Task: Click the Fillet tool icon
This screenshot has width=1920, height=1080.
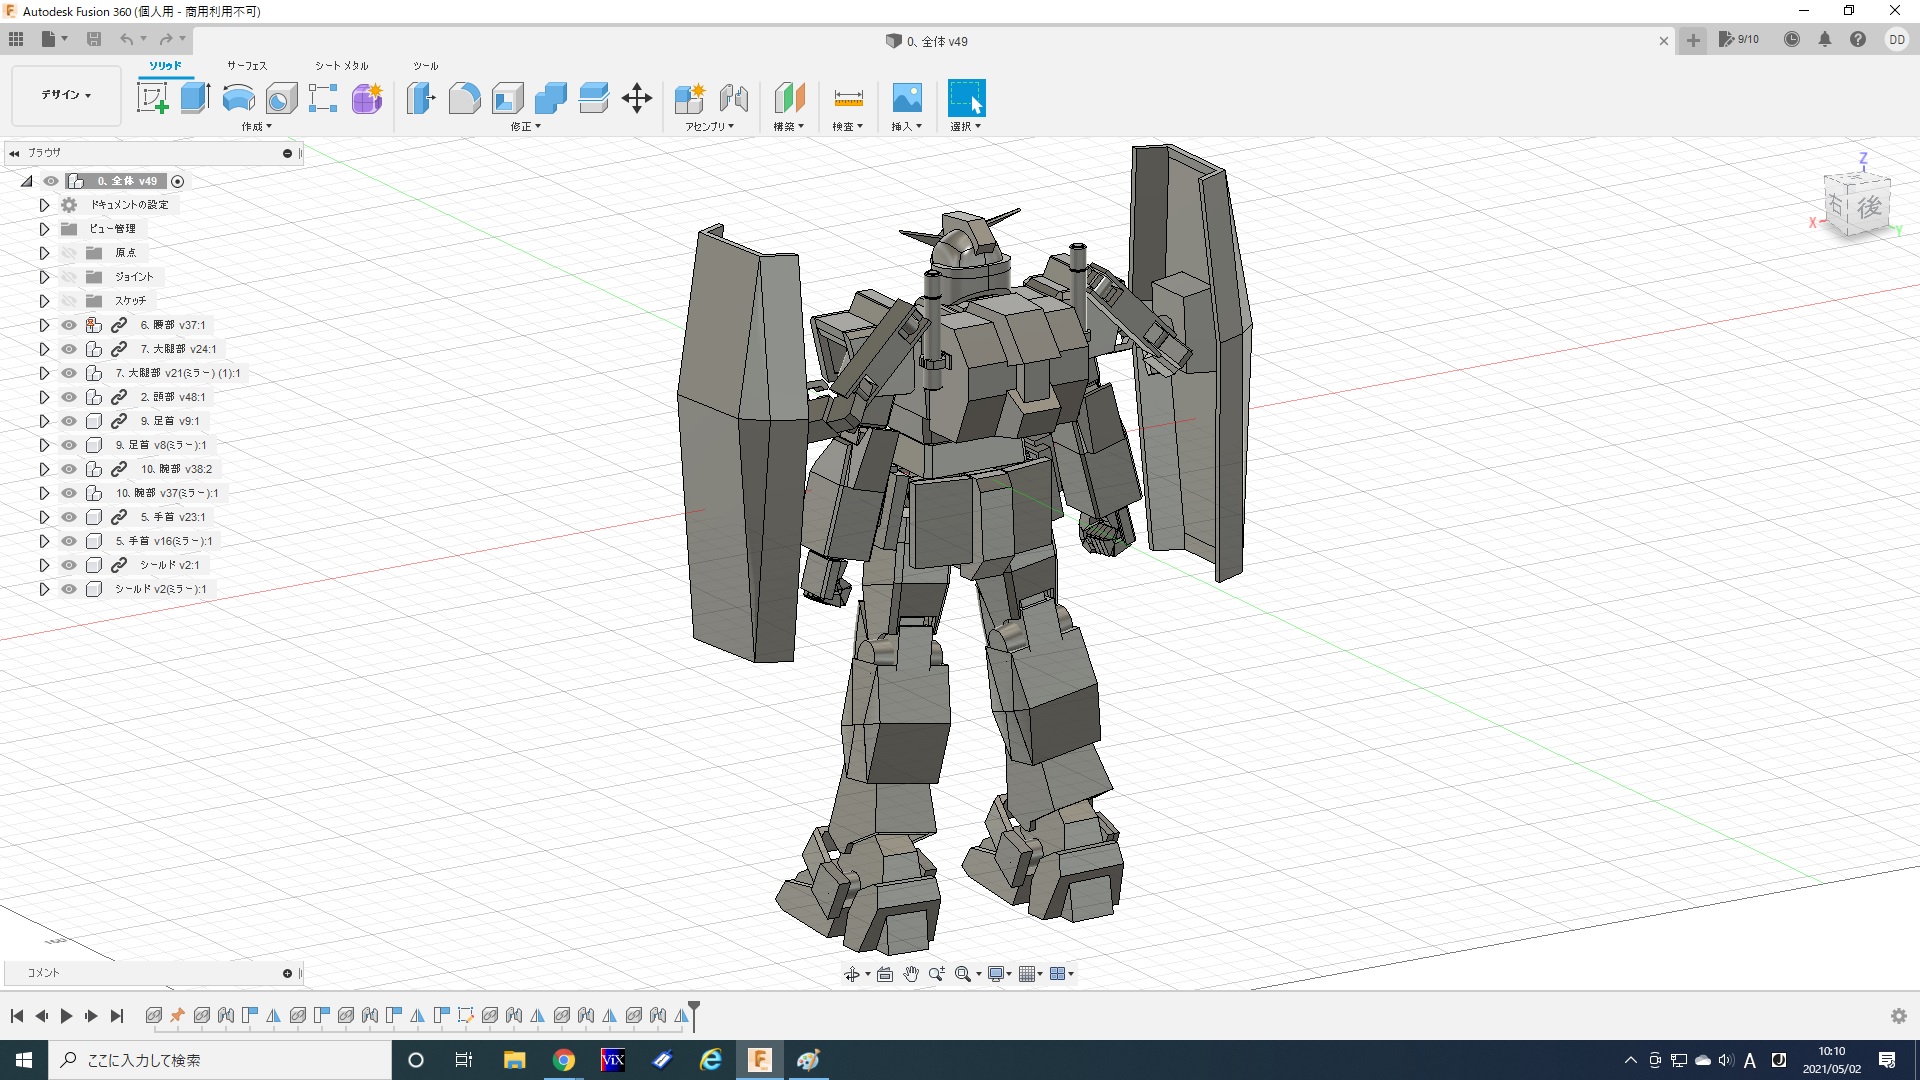Action: click(464, 98)
